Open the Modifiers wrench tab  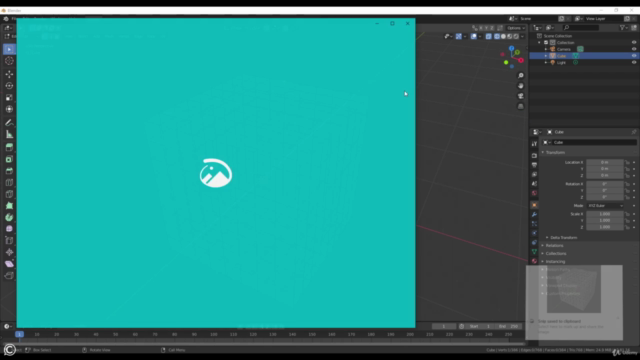534,214
